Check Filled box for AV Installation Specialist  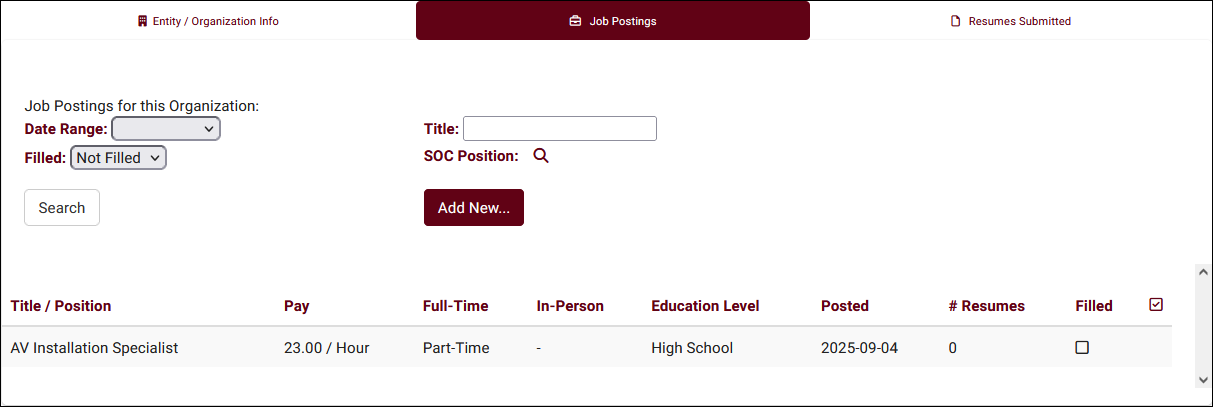point(1082,348)
